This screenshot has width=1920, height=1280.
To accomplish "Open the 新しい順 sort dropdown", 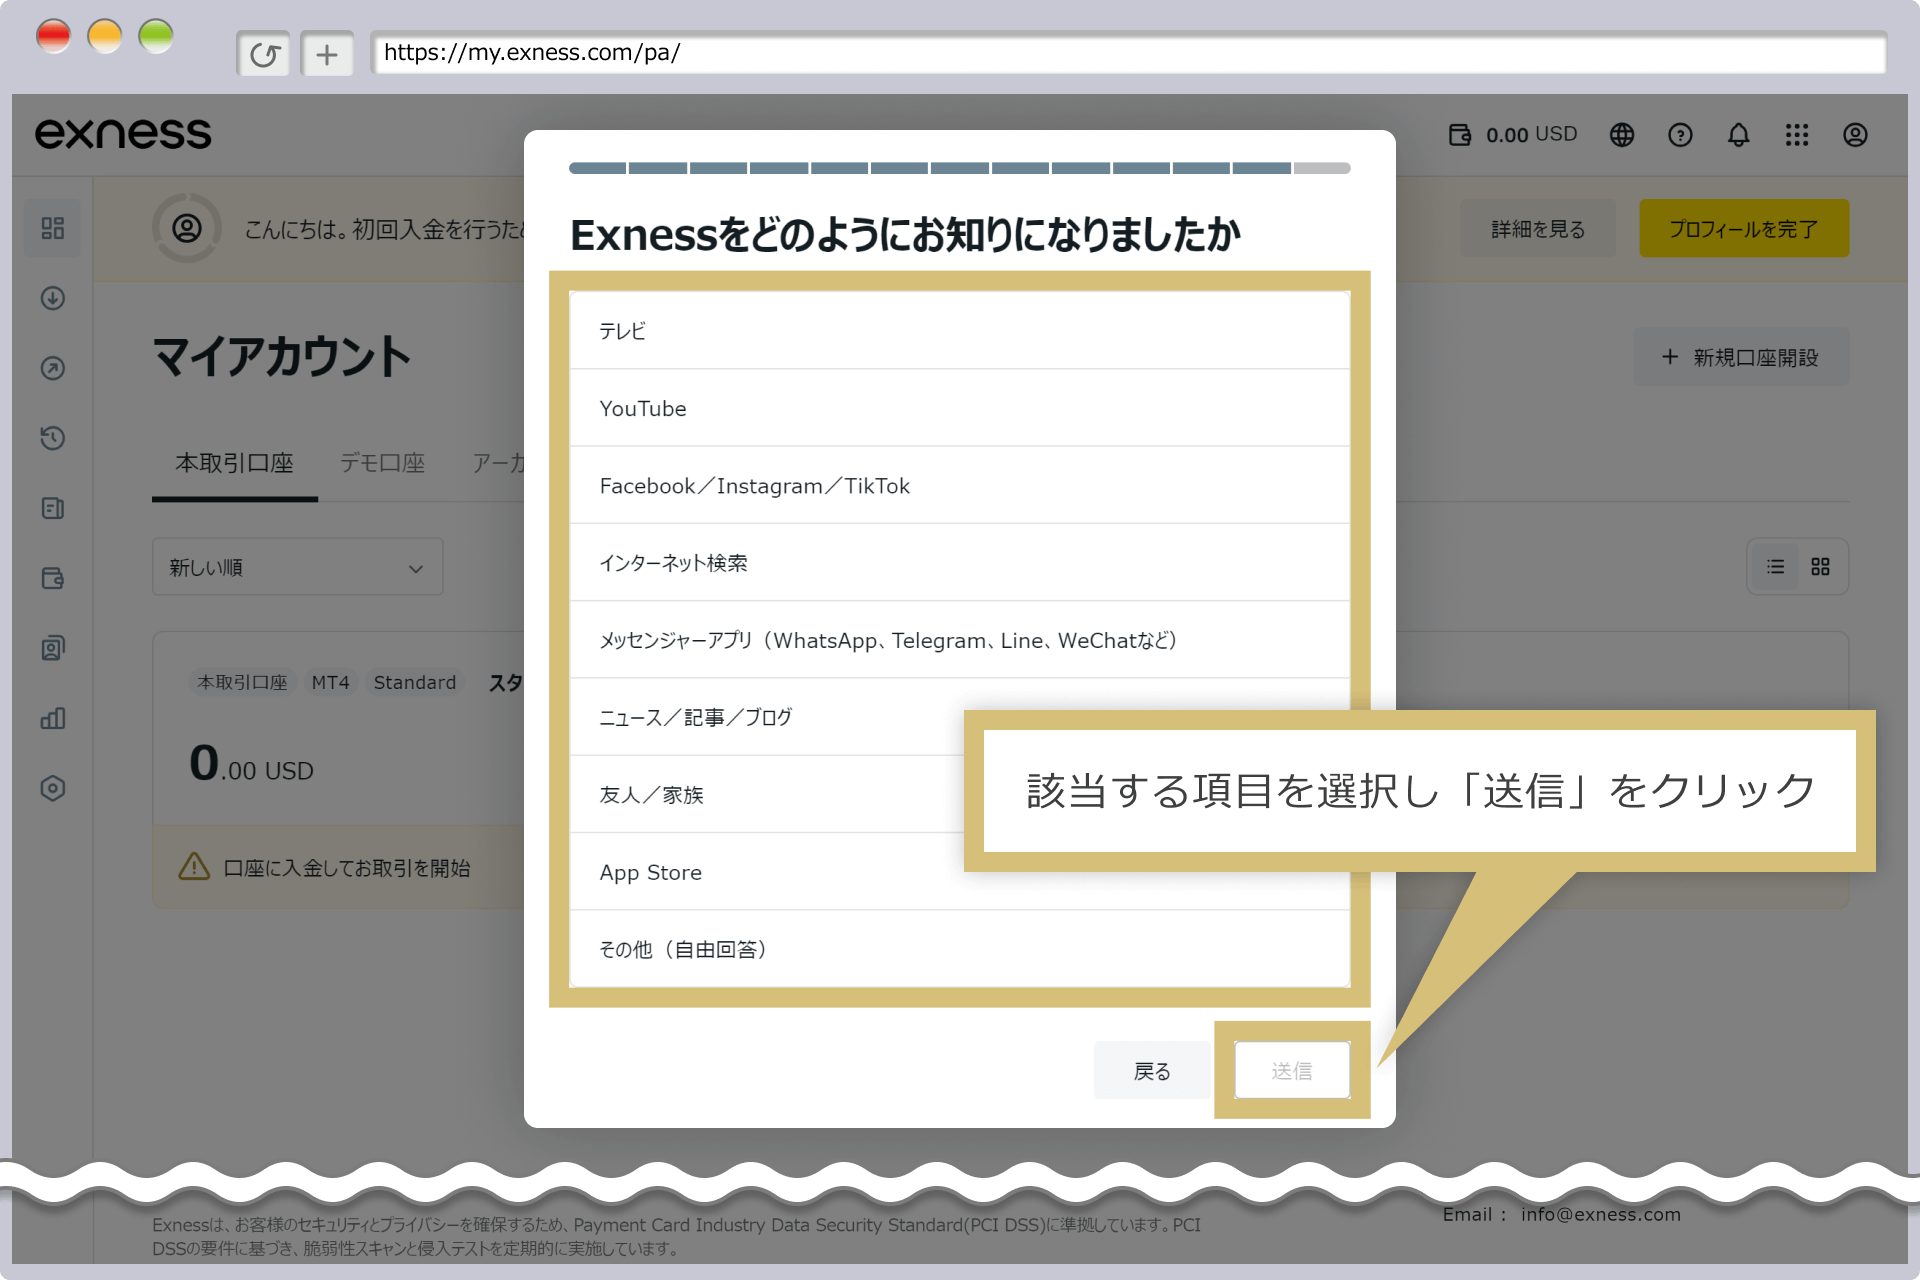I will click(x=298, y=567).
